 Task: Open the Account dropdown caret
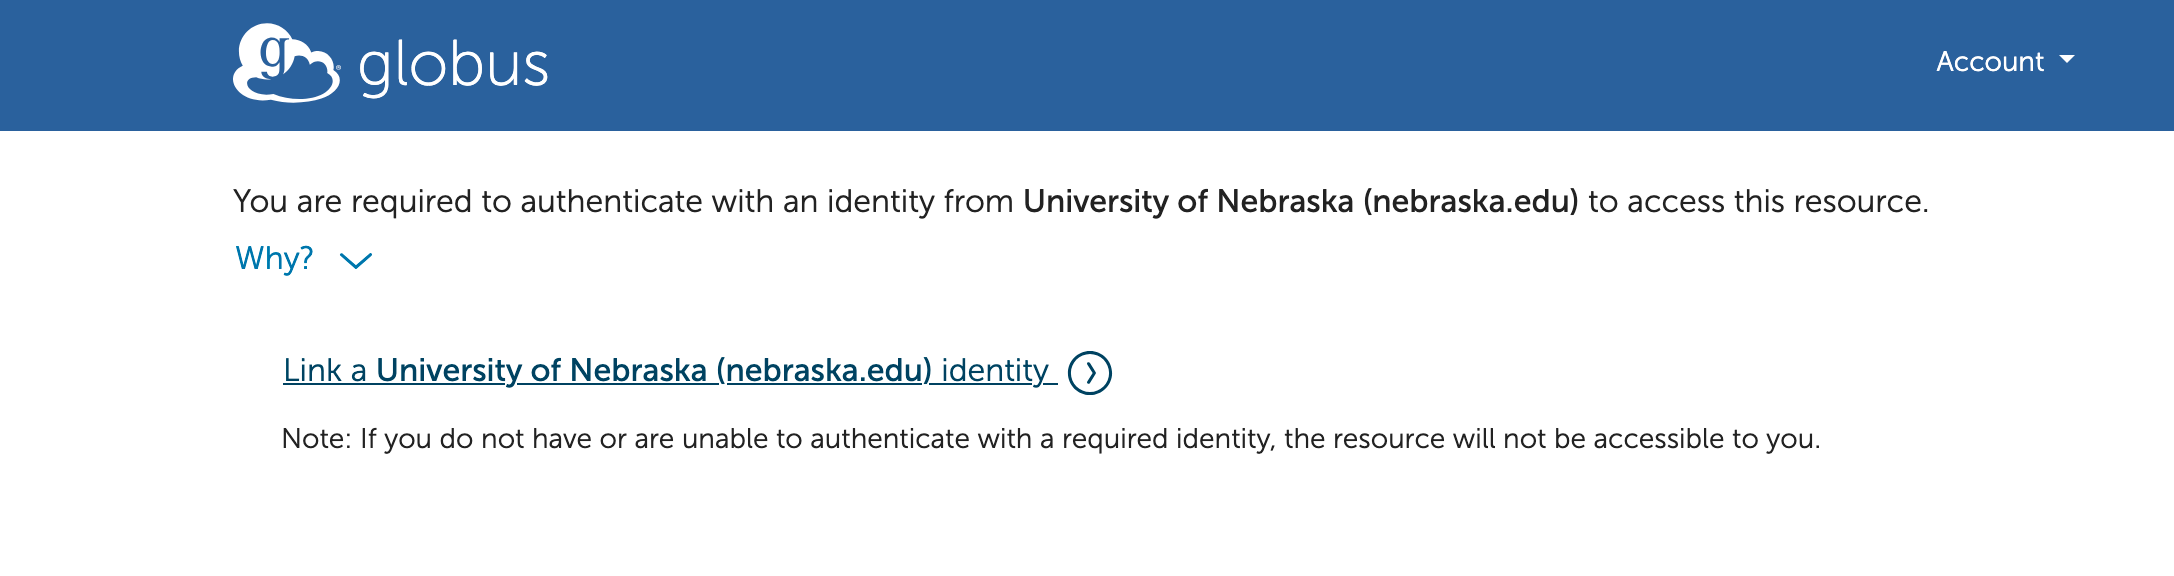click(2067, 60)
